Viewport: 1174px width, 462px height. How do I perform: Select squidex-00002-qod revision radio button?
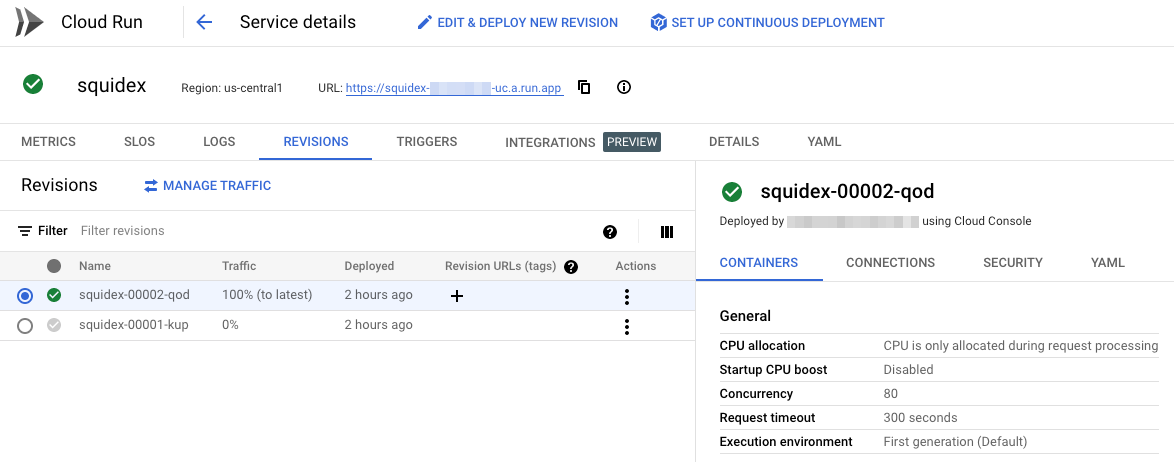click(x=25, y=297)
